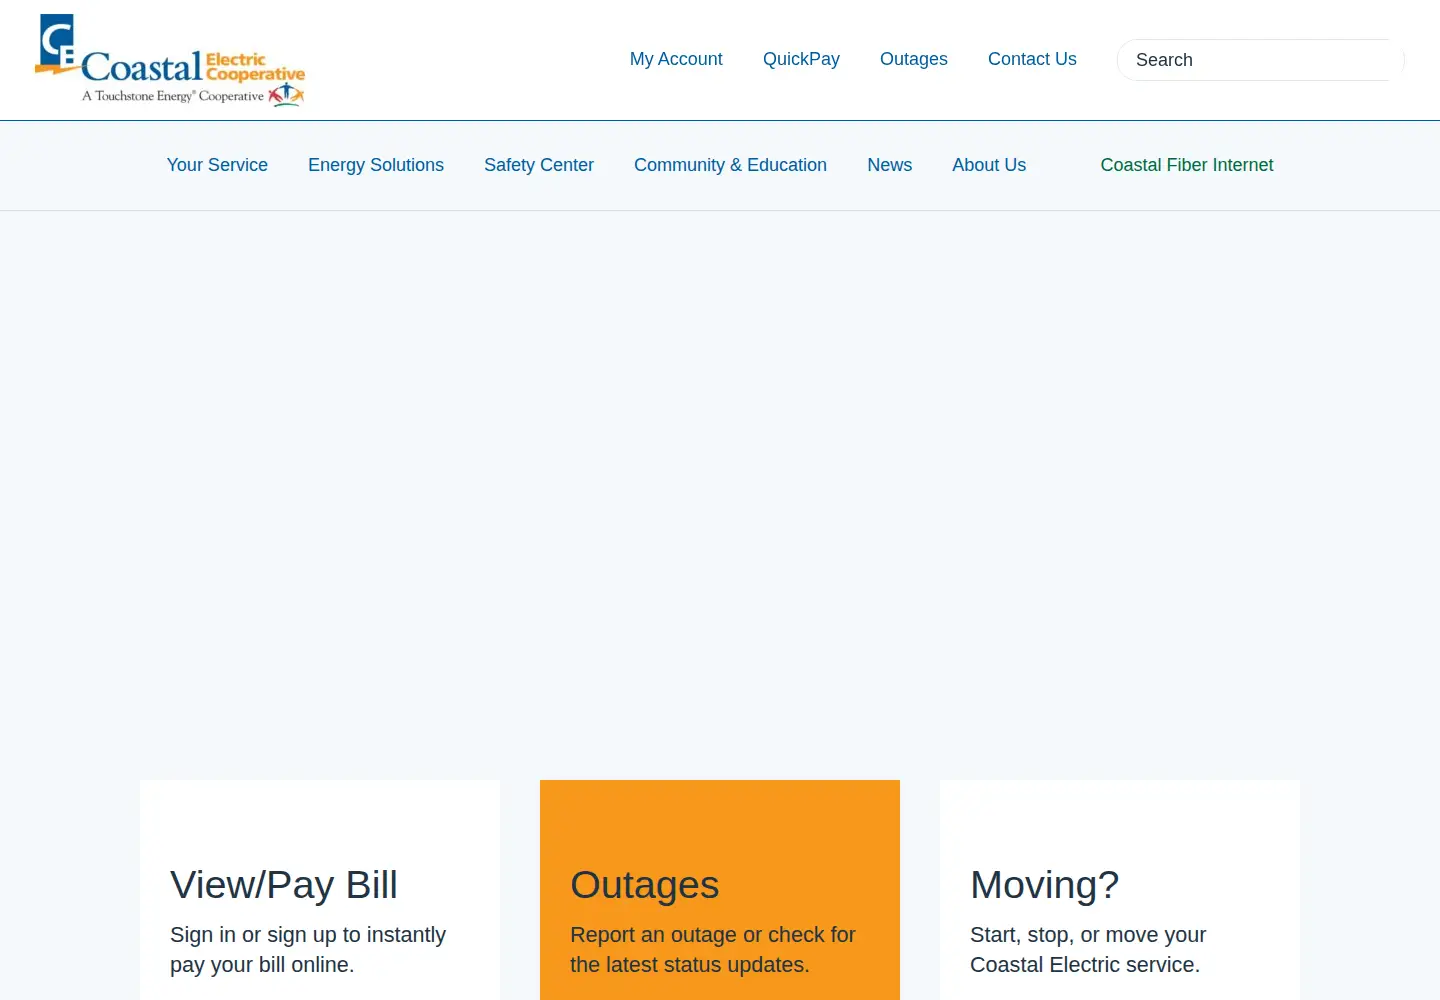This screenshot has width=1440, height=1000.
Task: Open the Contact Us page
Action: tap(1032, 59)
